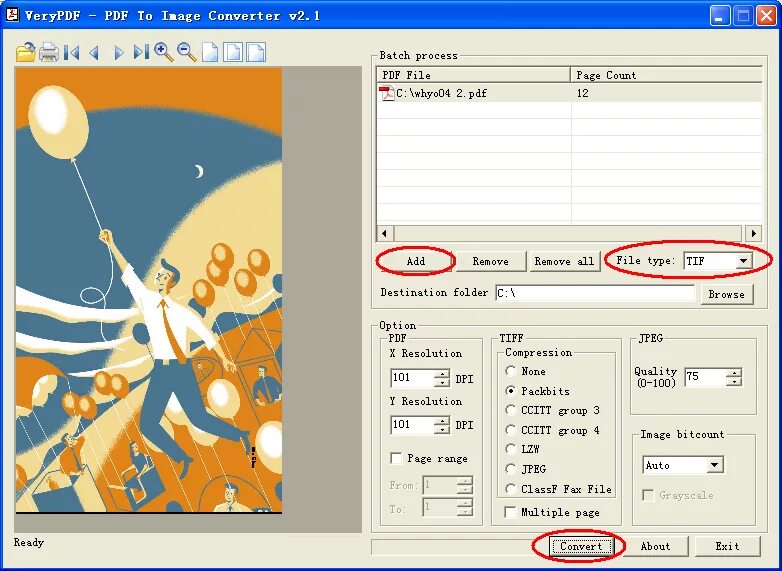Close the VeryPDF window
The image size is (782, 571).
(x=767, y=15)
